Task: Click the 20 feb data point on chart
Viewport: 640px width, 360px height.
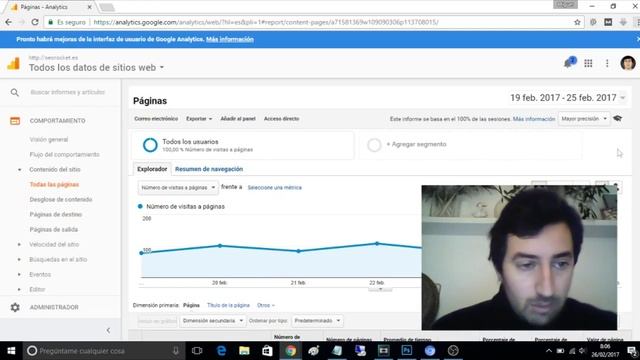Action: click(220, 246)
